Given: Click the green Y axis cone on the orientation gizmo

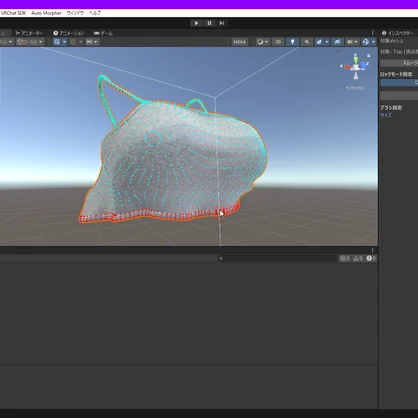Looking at the screenshot, I should tap(356, 59).
